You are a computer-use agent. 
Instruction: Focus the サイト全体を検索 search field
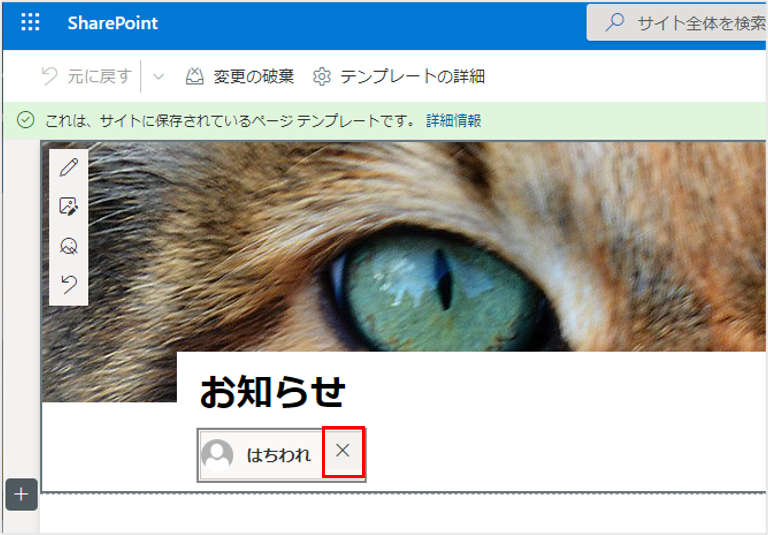pos(677,23)
